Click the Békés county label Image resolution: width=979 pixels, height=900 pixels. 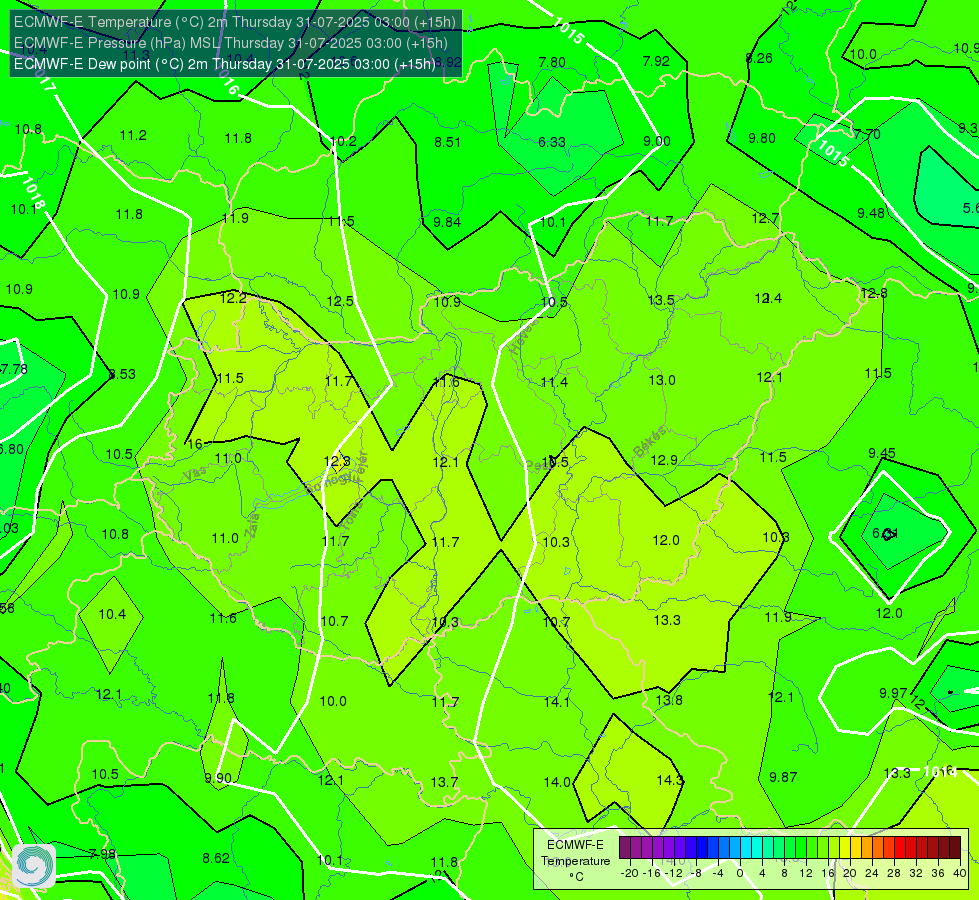click(x=650, y=442)
